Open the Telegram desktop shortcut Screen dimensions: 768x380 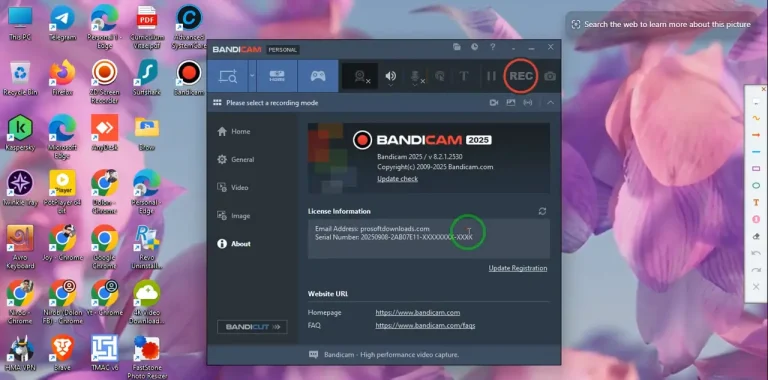click(x=62, y=24)
